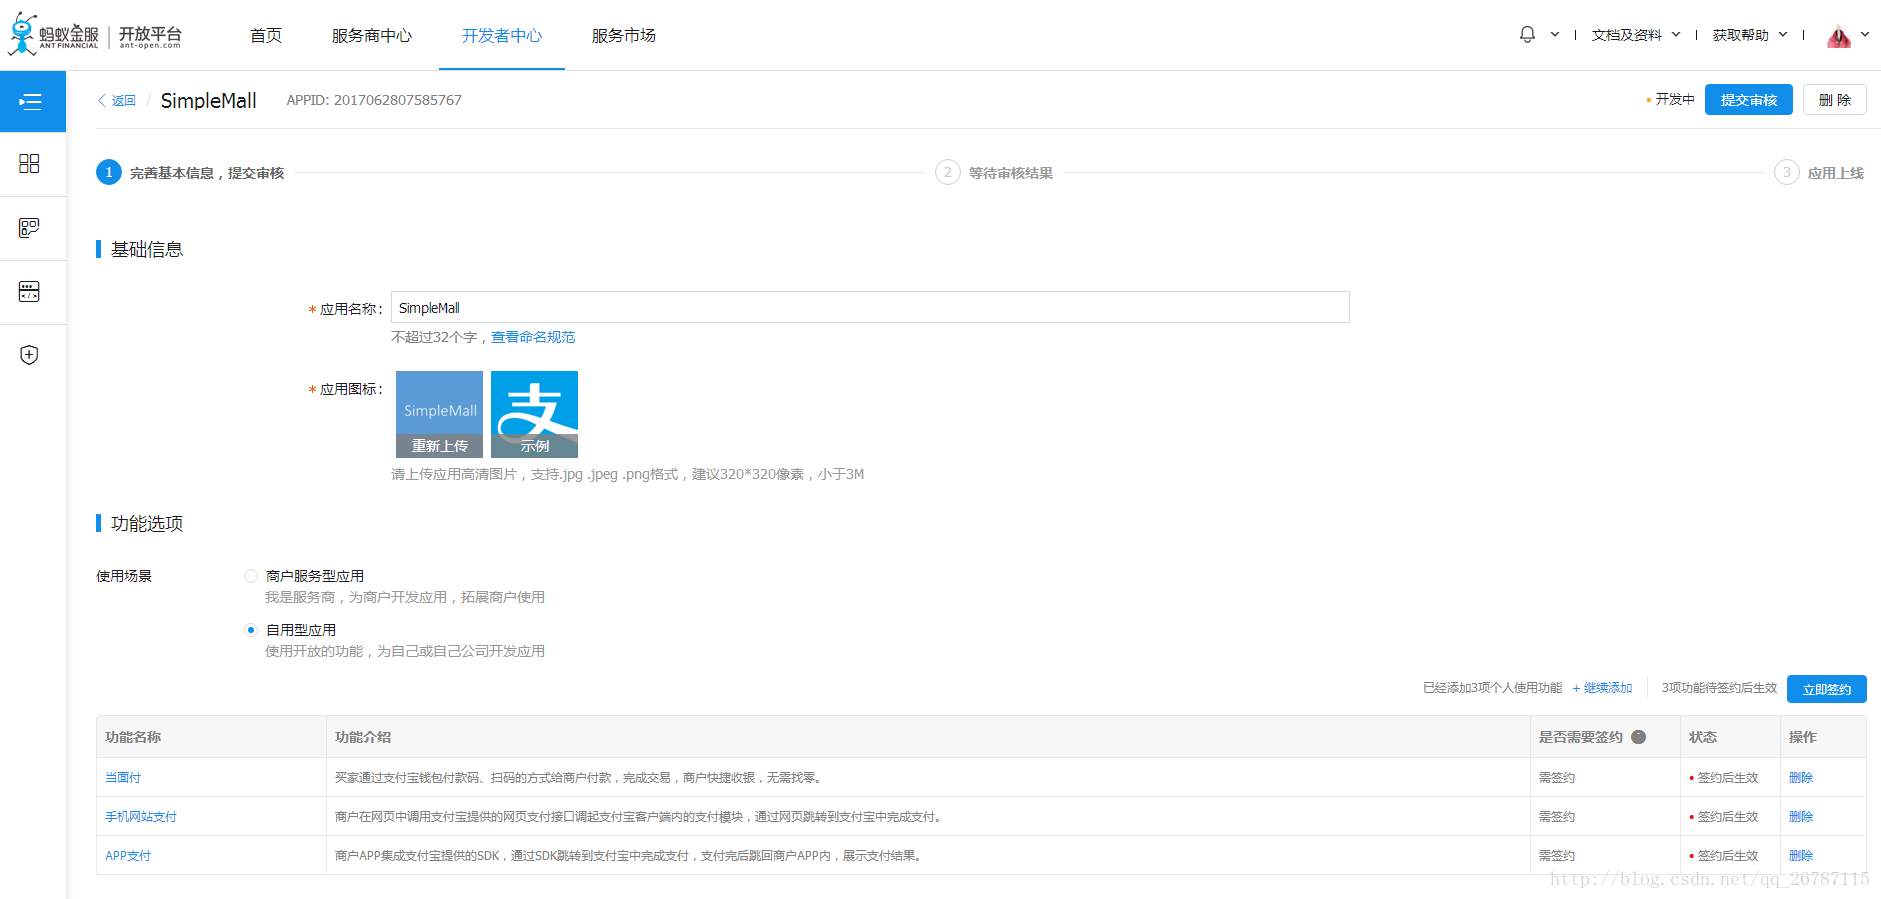Click the 开发中 status label
Viewport: 1881px width, 899px height.
tap(1670, 99)
